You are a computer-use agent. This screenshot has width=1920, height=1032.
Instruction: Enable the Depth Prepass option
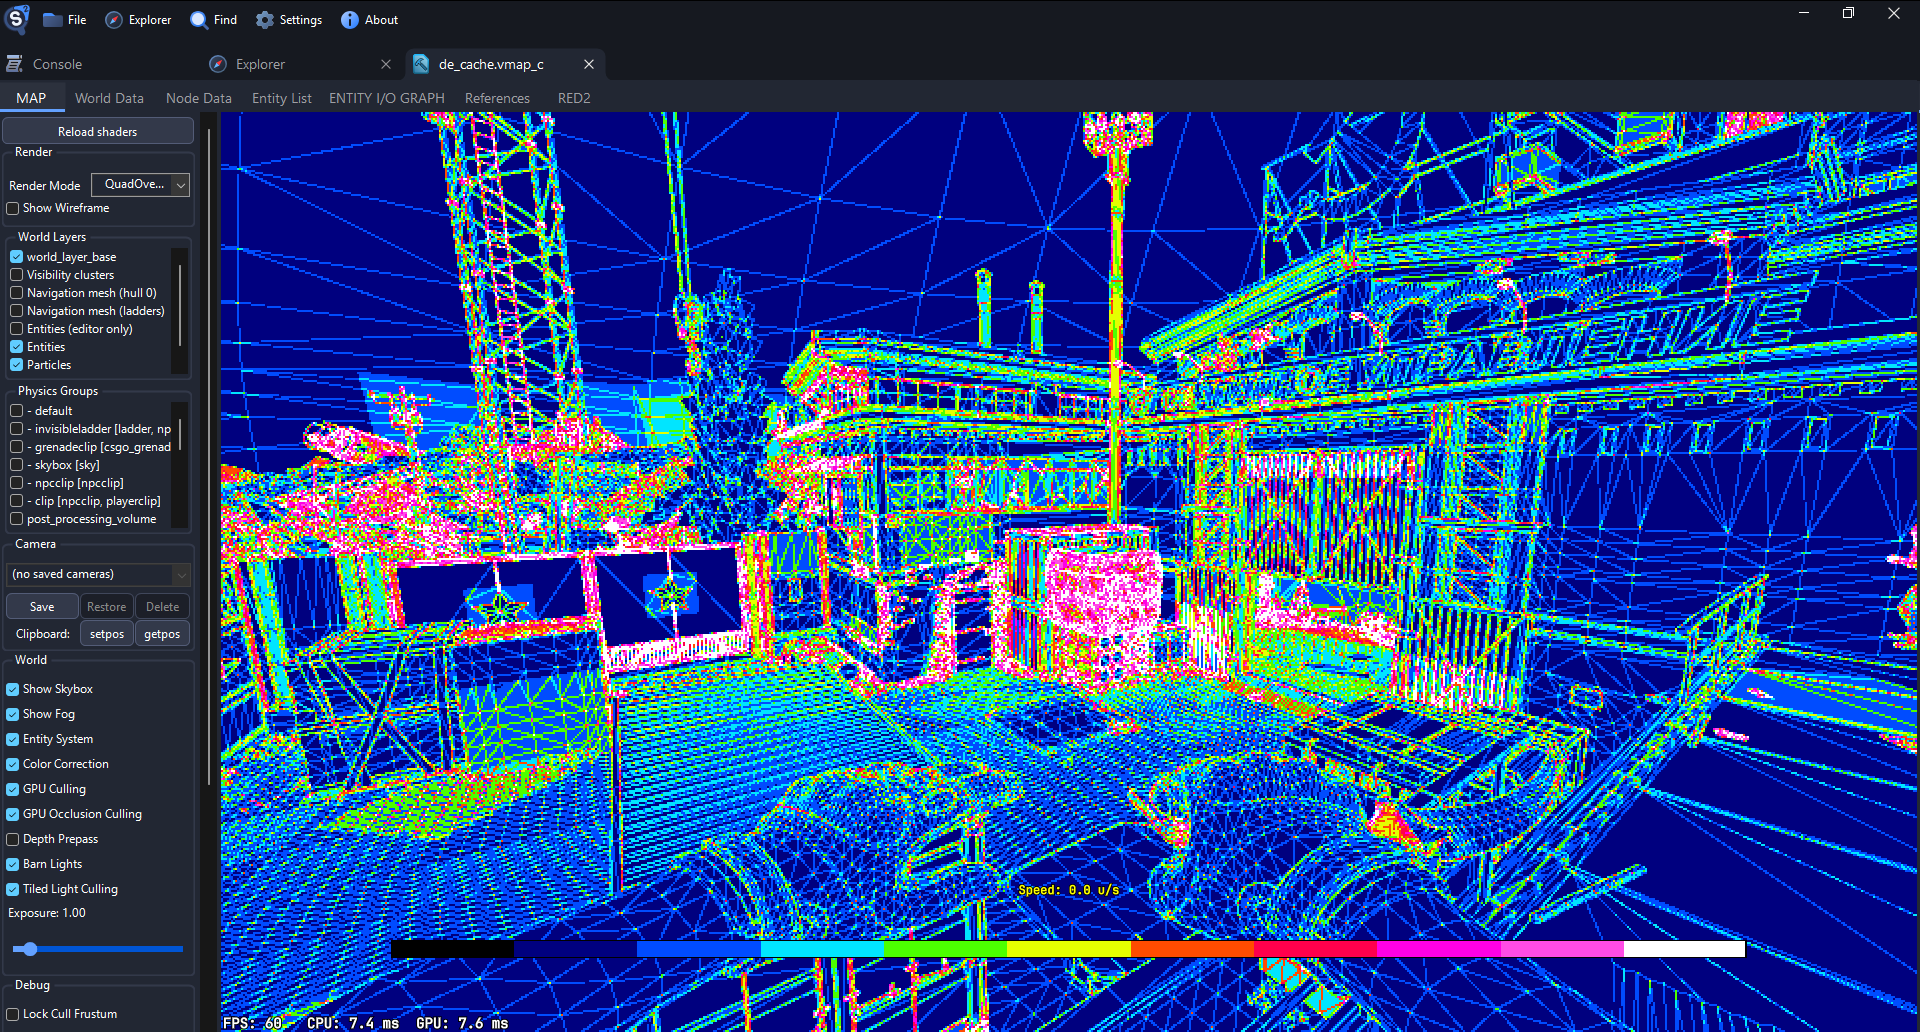coord(13,839)
